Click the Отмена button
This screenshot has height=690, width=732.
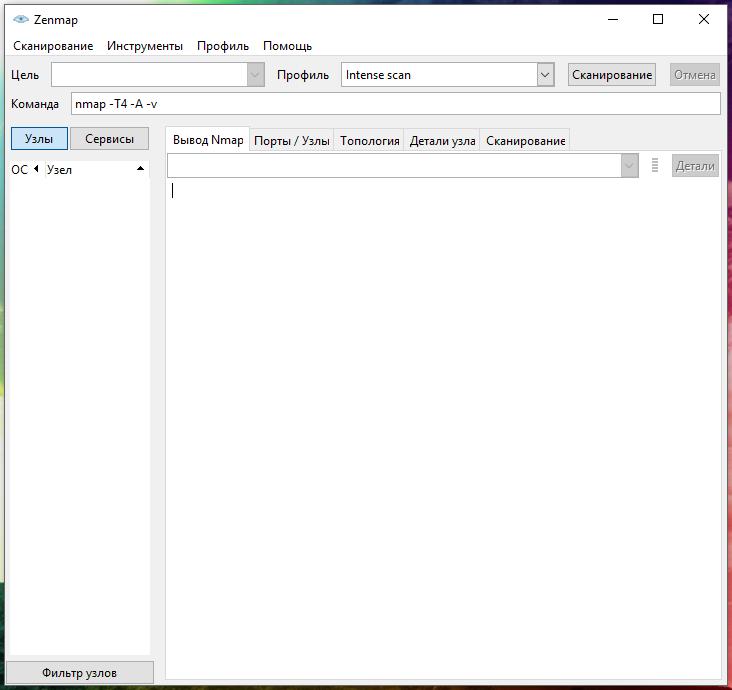click(x=694, y=75)
